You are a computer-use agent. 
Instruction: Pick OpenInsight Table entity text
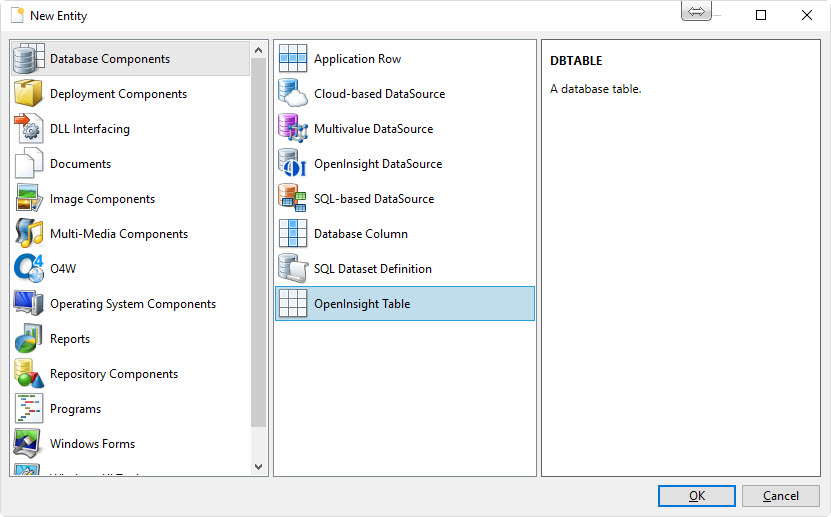click(362, 304)
